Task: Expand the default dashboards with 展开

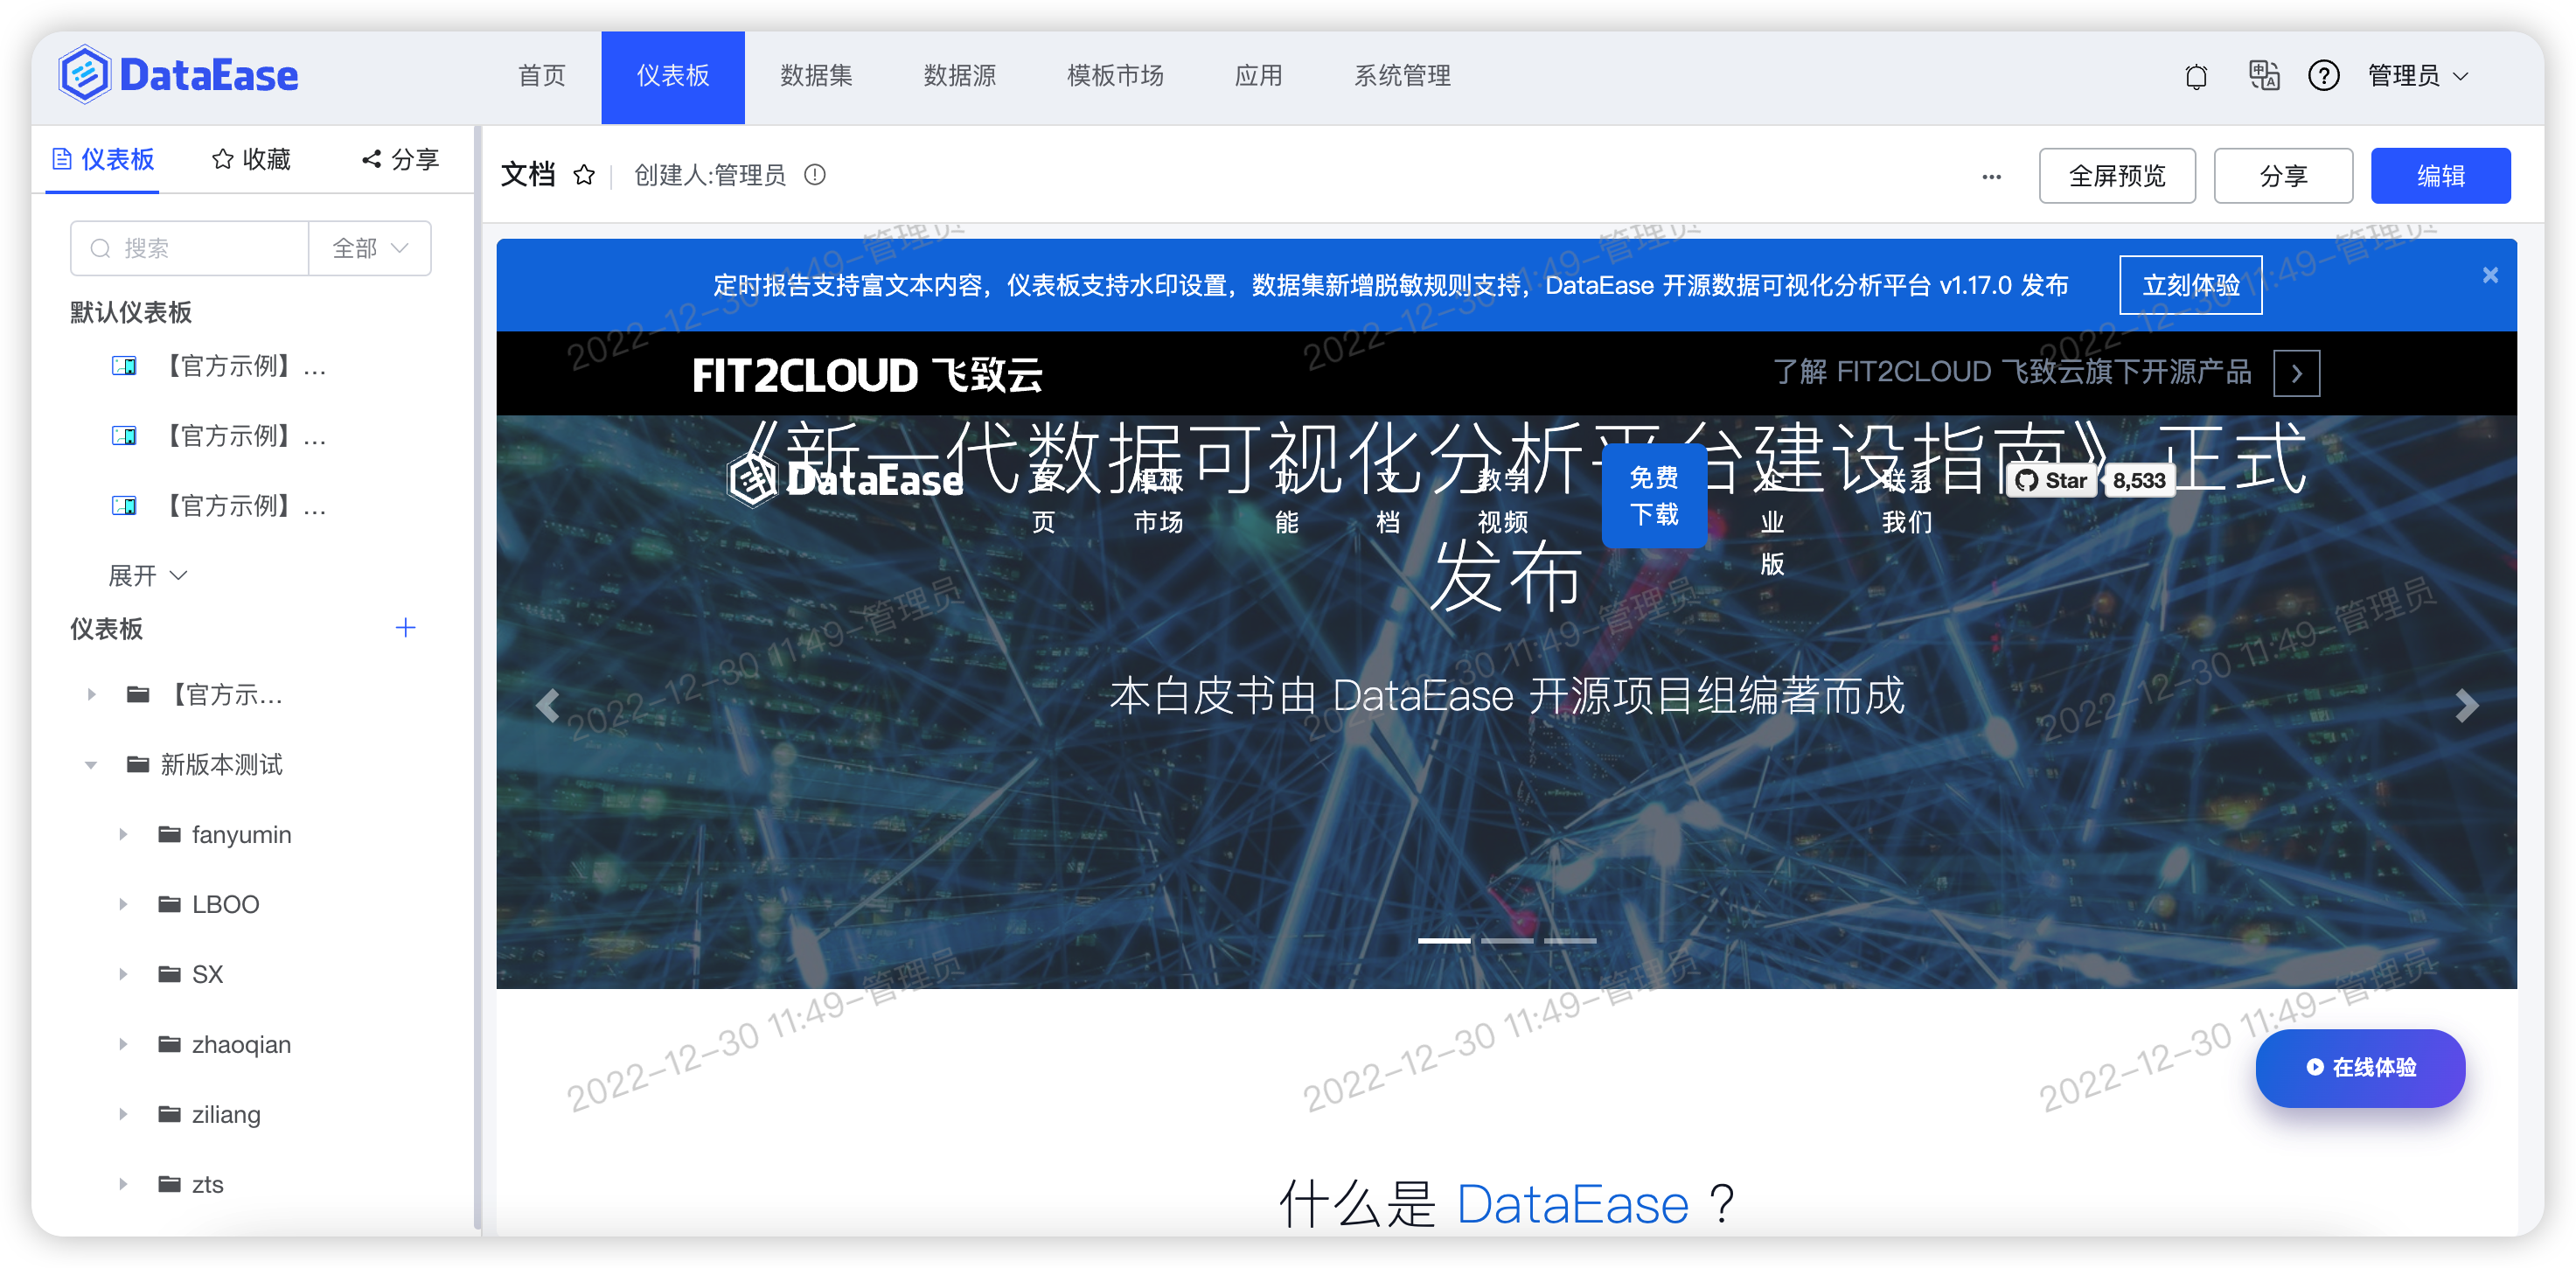Action: point(147,576)
